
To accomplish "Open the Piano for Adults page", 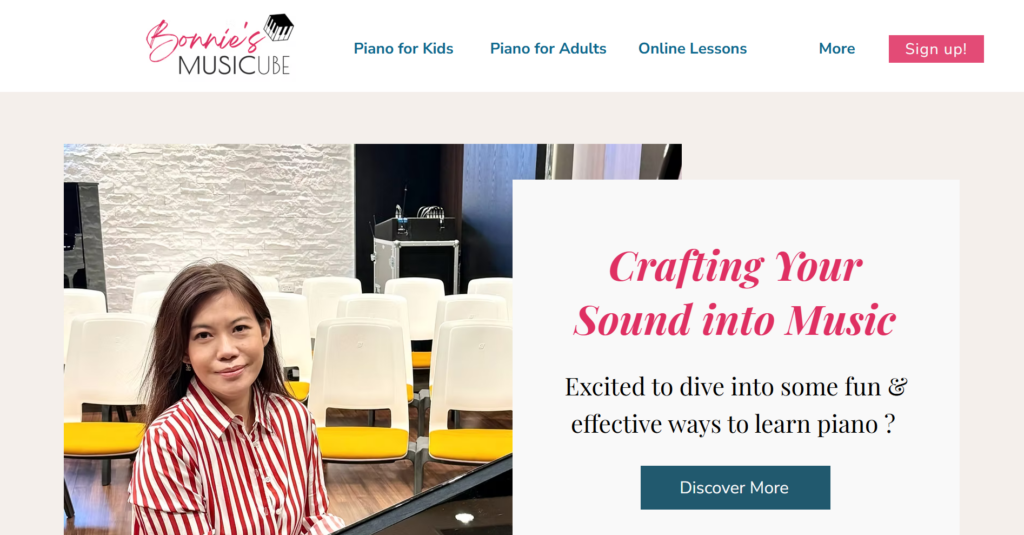I will tap(548, 48).
